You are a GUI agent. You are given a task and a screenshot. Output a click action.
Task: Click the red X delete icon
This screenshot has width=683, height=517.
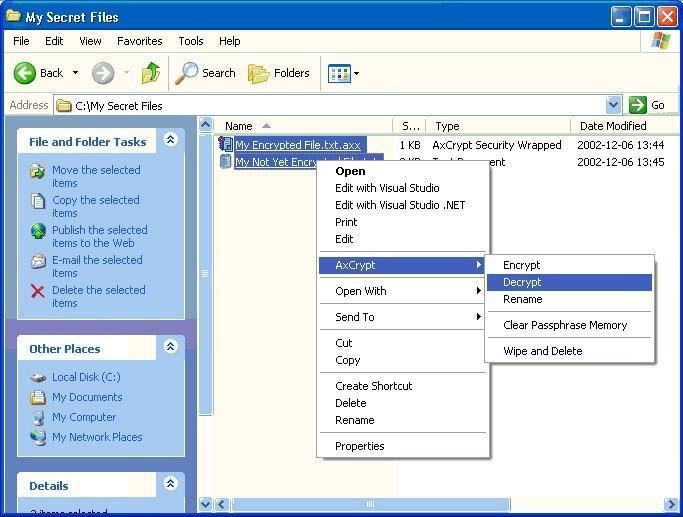pos(38,291)
